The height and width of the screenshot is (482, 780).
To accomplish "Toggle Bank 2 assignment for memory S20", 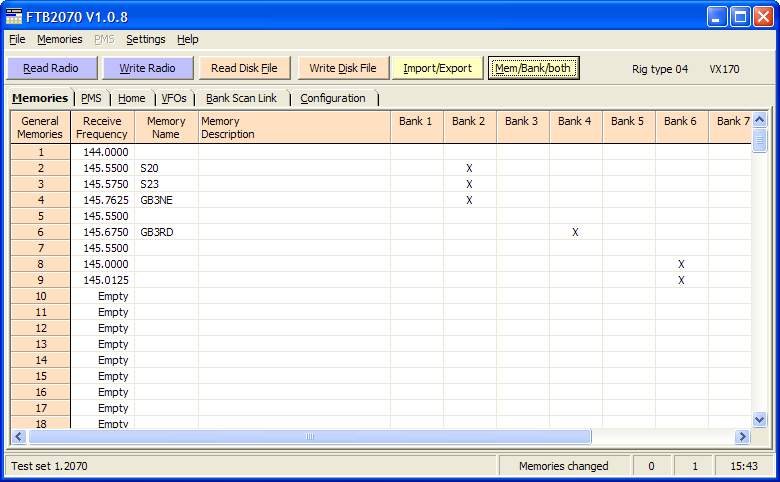I will click(x=469, y=168).
